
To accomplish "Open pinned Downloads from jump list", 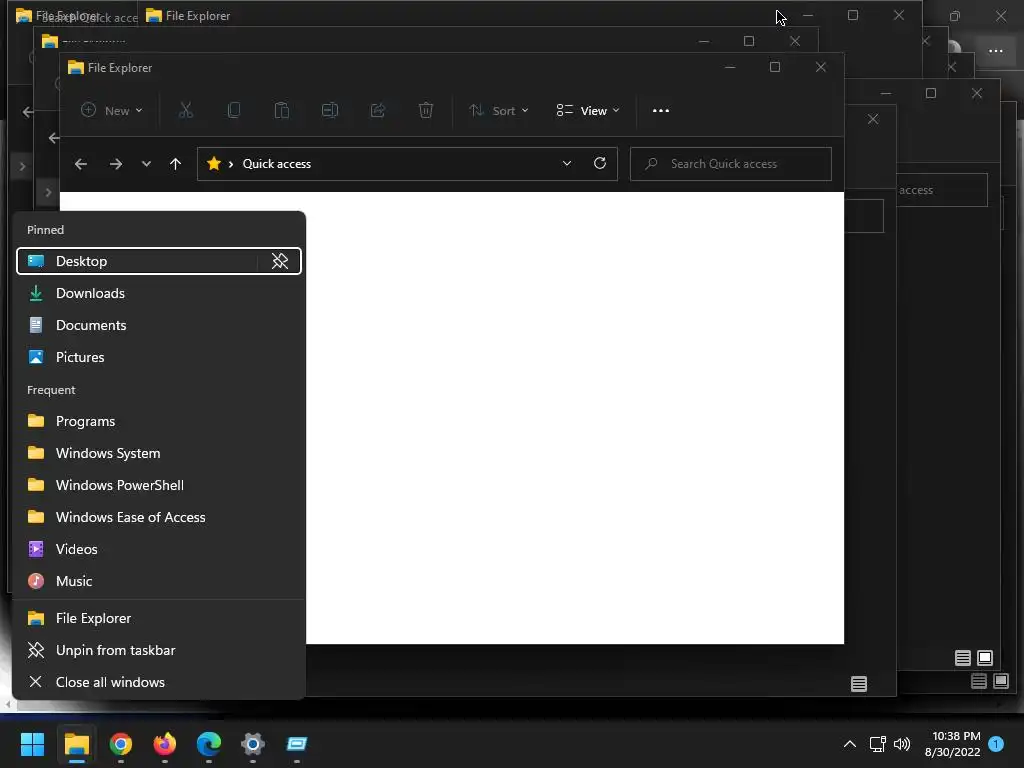I will tap(159, 293).
